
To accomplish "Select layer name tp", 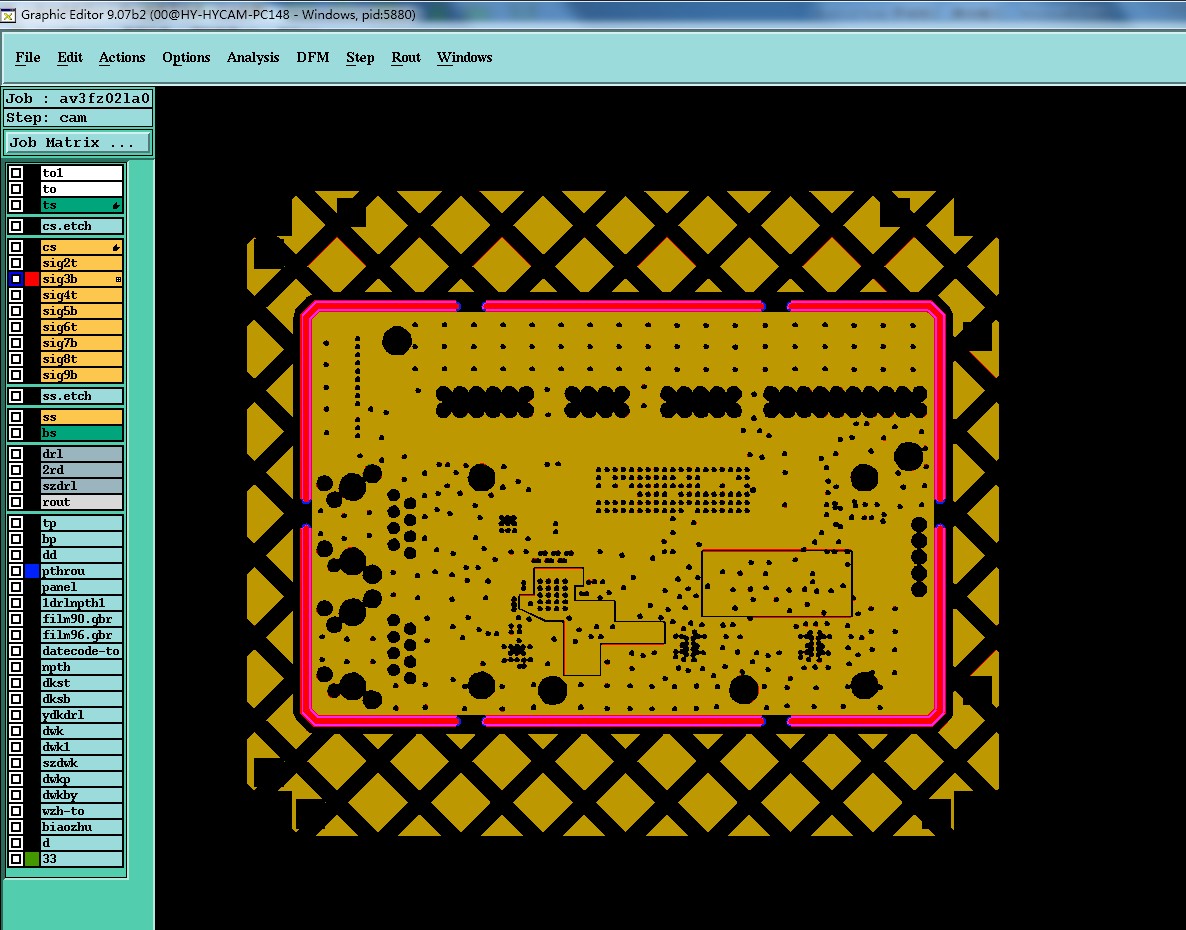I will 82,523.
